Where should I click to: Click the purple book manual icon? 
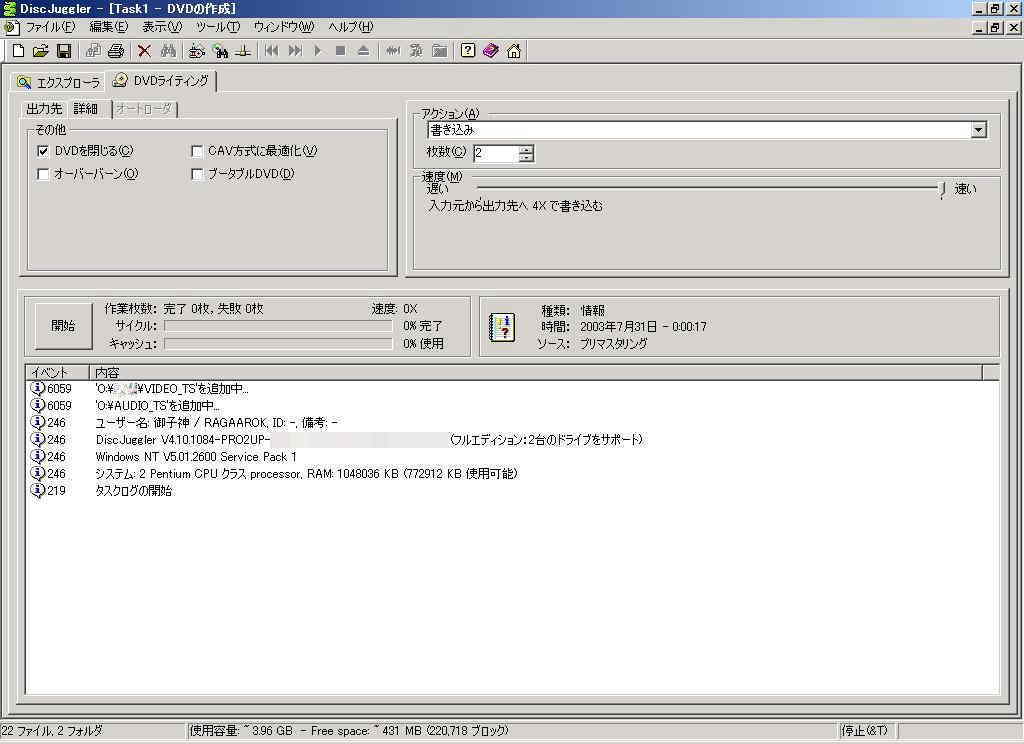[490, 51]
